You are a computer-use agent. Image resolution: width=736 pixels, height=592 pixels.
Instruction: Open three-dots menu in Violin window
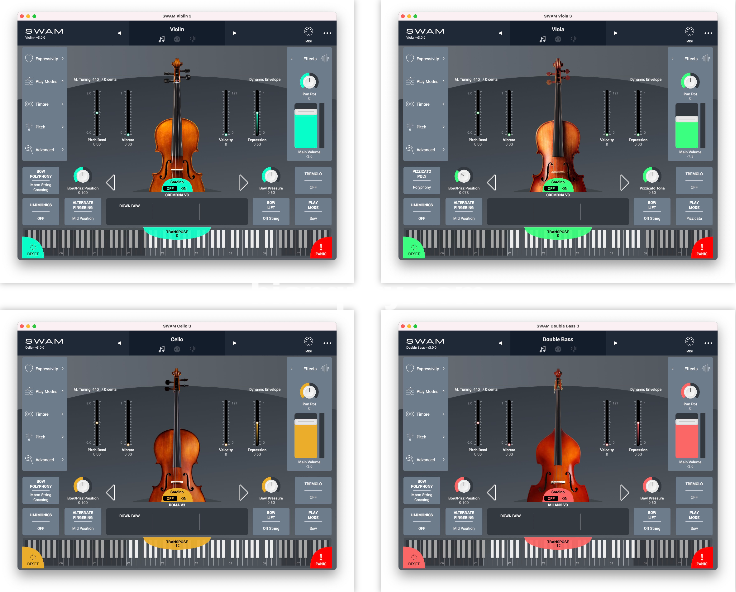click(327, 33)
